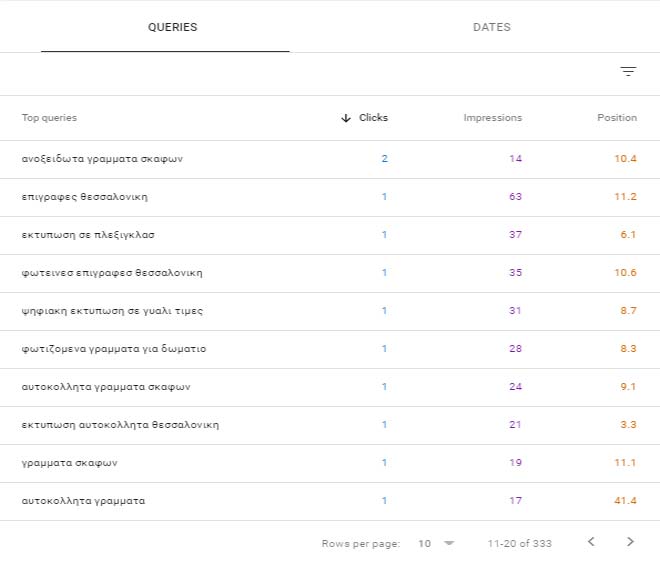Click the φωτεινες επιγραφες θεσσαλονικη query

point(112,273)
